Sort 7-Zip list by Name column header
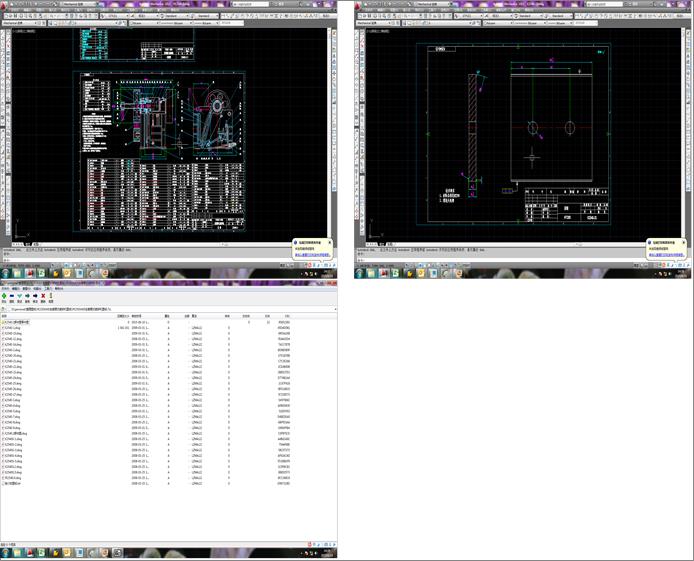Image resolution: width=694 pixels, height=561 pixels. click(58, 316)
